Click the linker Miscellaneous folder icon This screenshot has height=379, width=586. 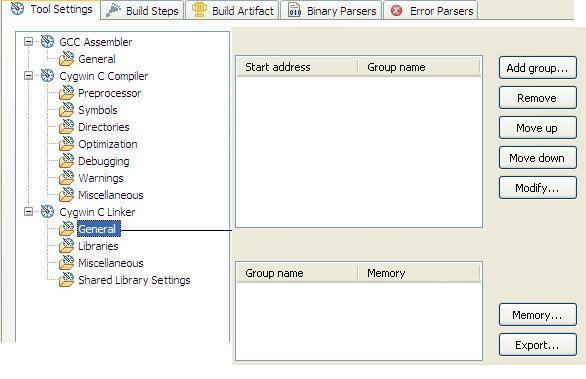pyautogui.click(x=67, y=263)
